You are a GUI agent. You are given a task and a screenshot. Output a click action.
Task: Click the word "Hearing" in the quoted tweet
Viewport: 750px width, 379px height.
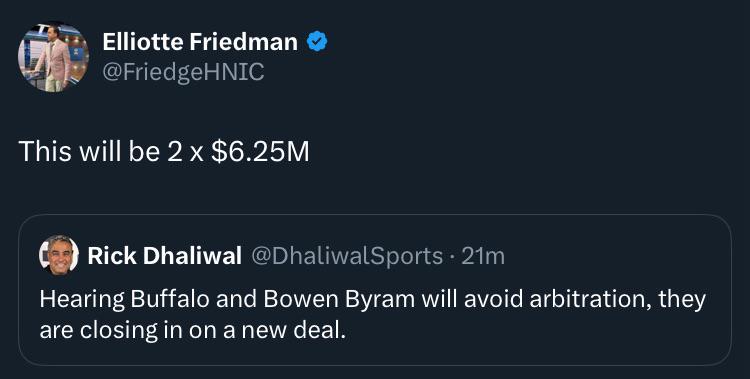click(x=82, y=300)
